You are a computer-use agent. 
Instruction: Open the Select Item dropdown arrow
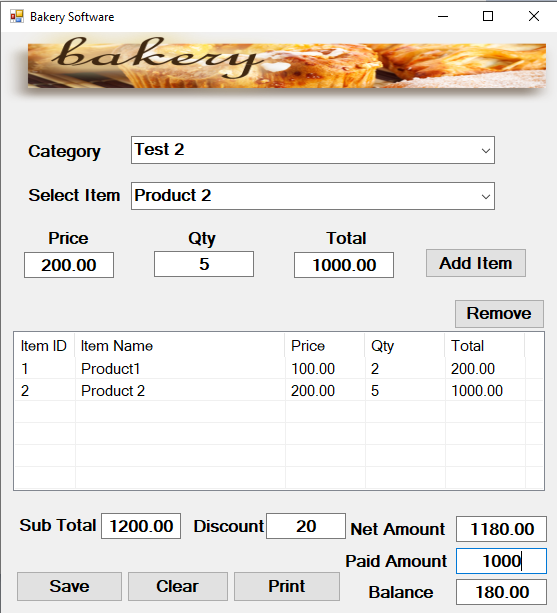click(x=486, y=196)
